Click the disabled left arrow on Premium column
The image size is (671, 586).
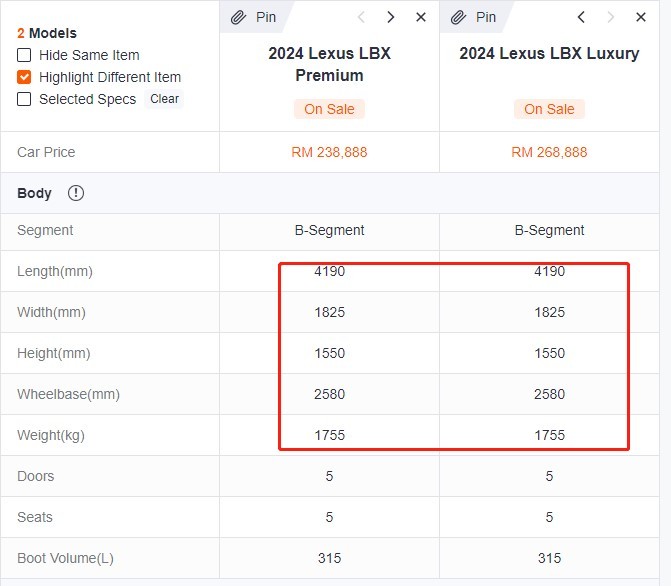point(361,17)
